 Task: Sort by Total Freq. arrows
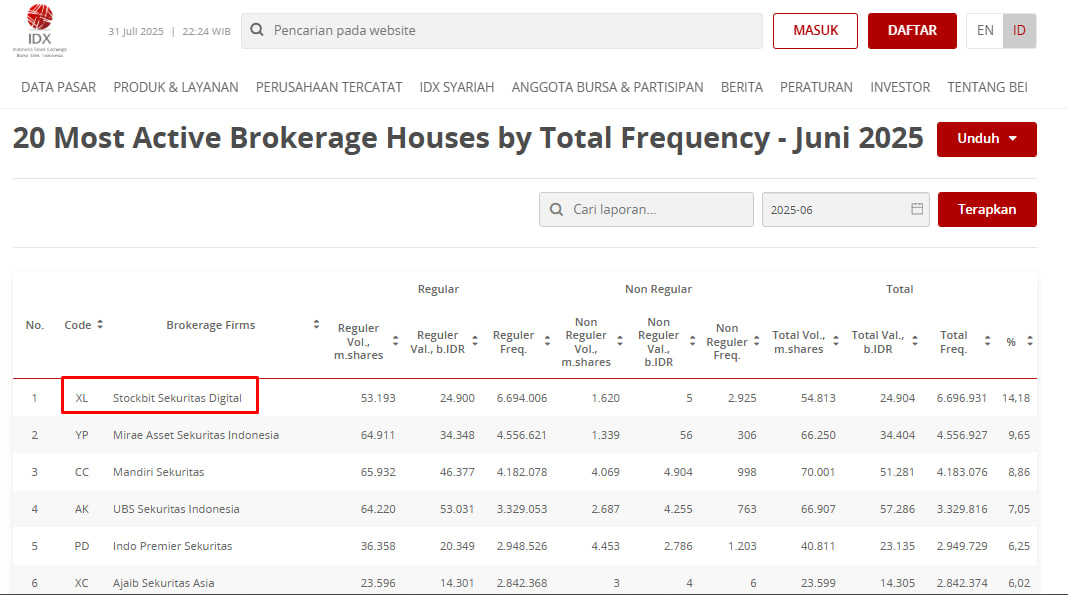click(x=987, y=341)
